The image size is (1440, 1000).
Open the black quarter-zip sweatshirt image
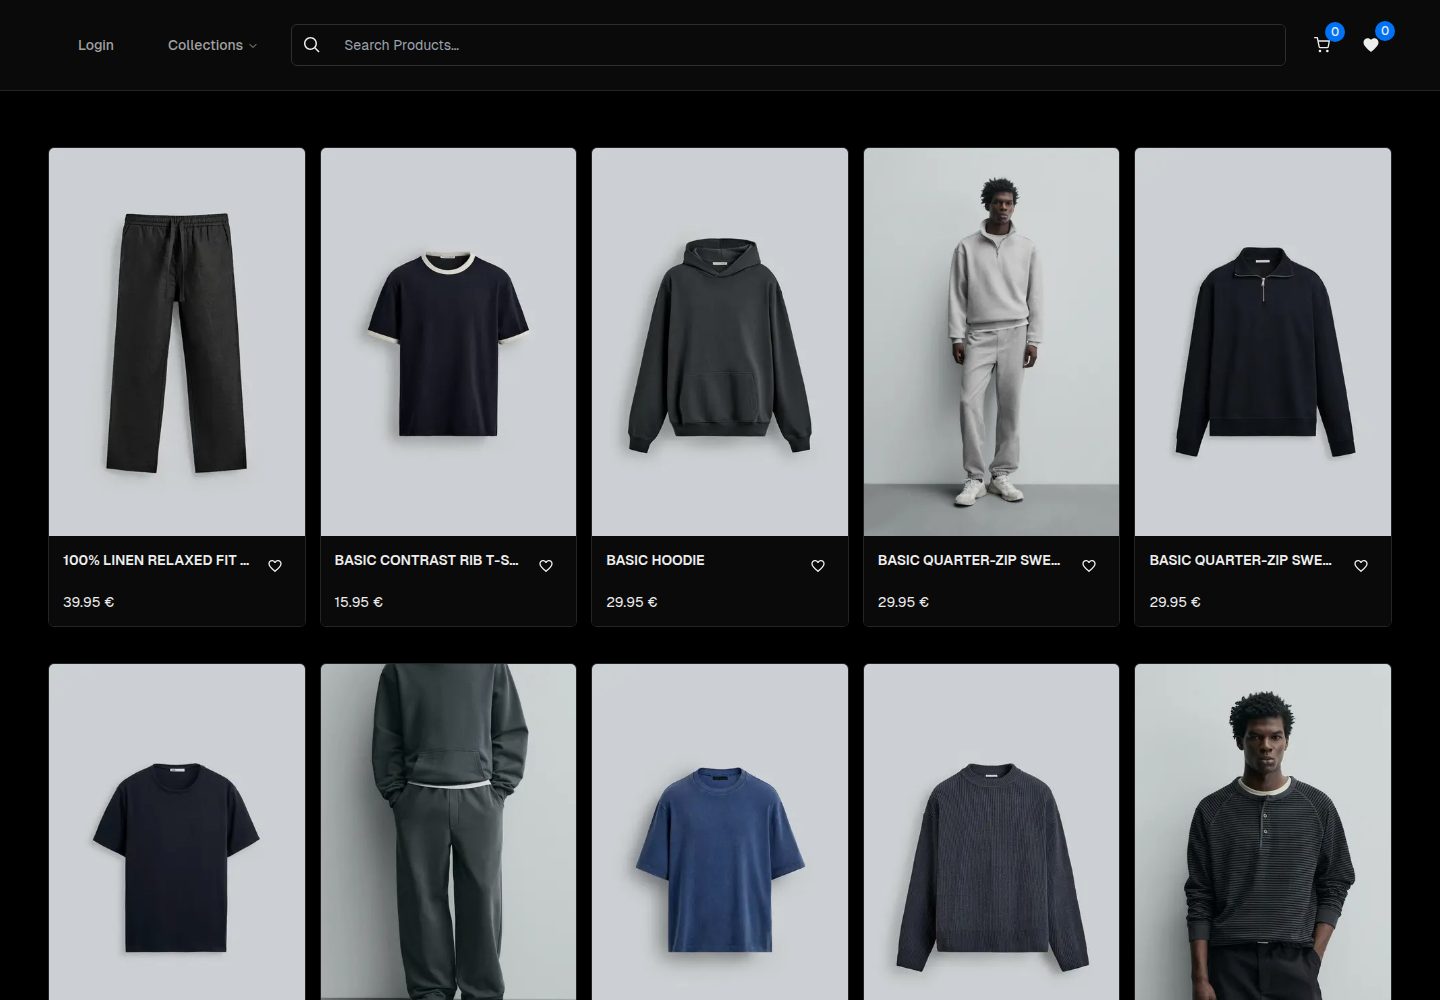click(1263, 342)
